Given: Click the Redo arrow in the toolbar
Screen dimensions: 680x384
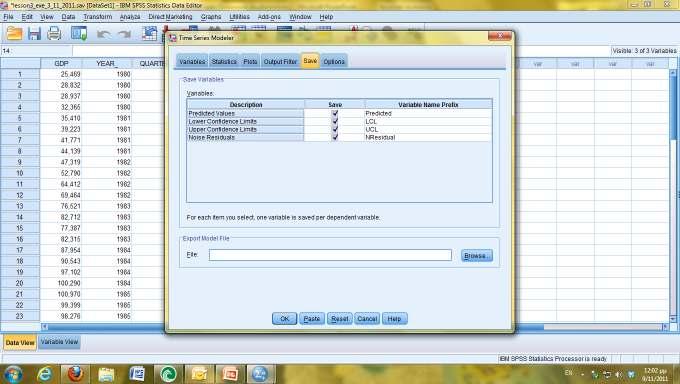Looking at the screenshot, I should 124,34.
